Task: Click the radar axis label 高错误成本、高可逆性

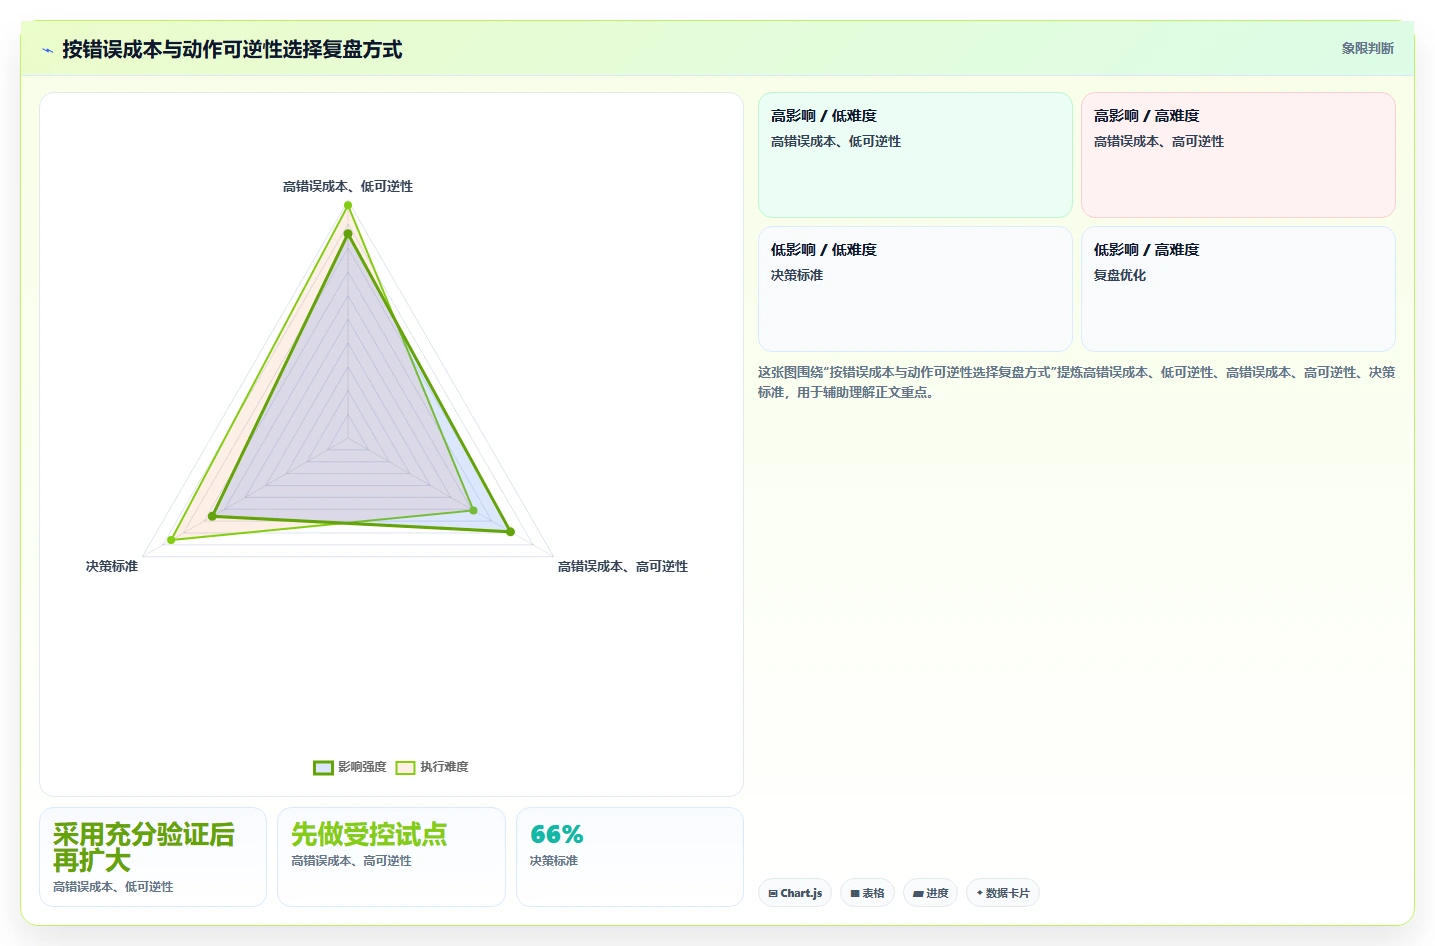Action: point(623,566)
